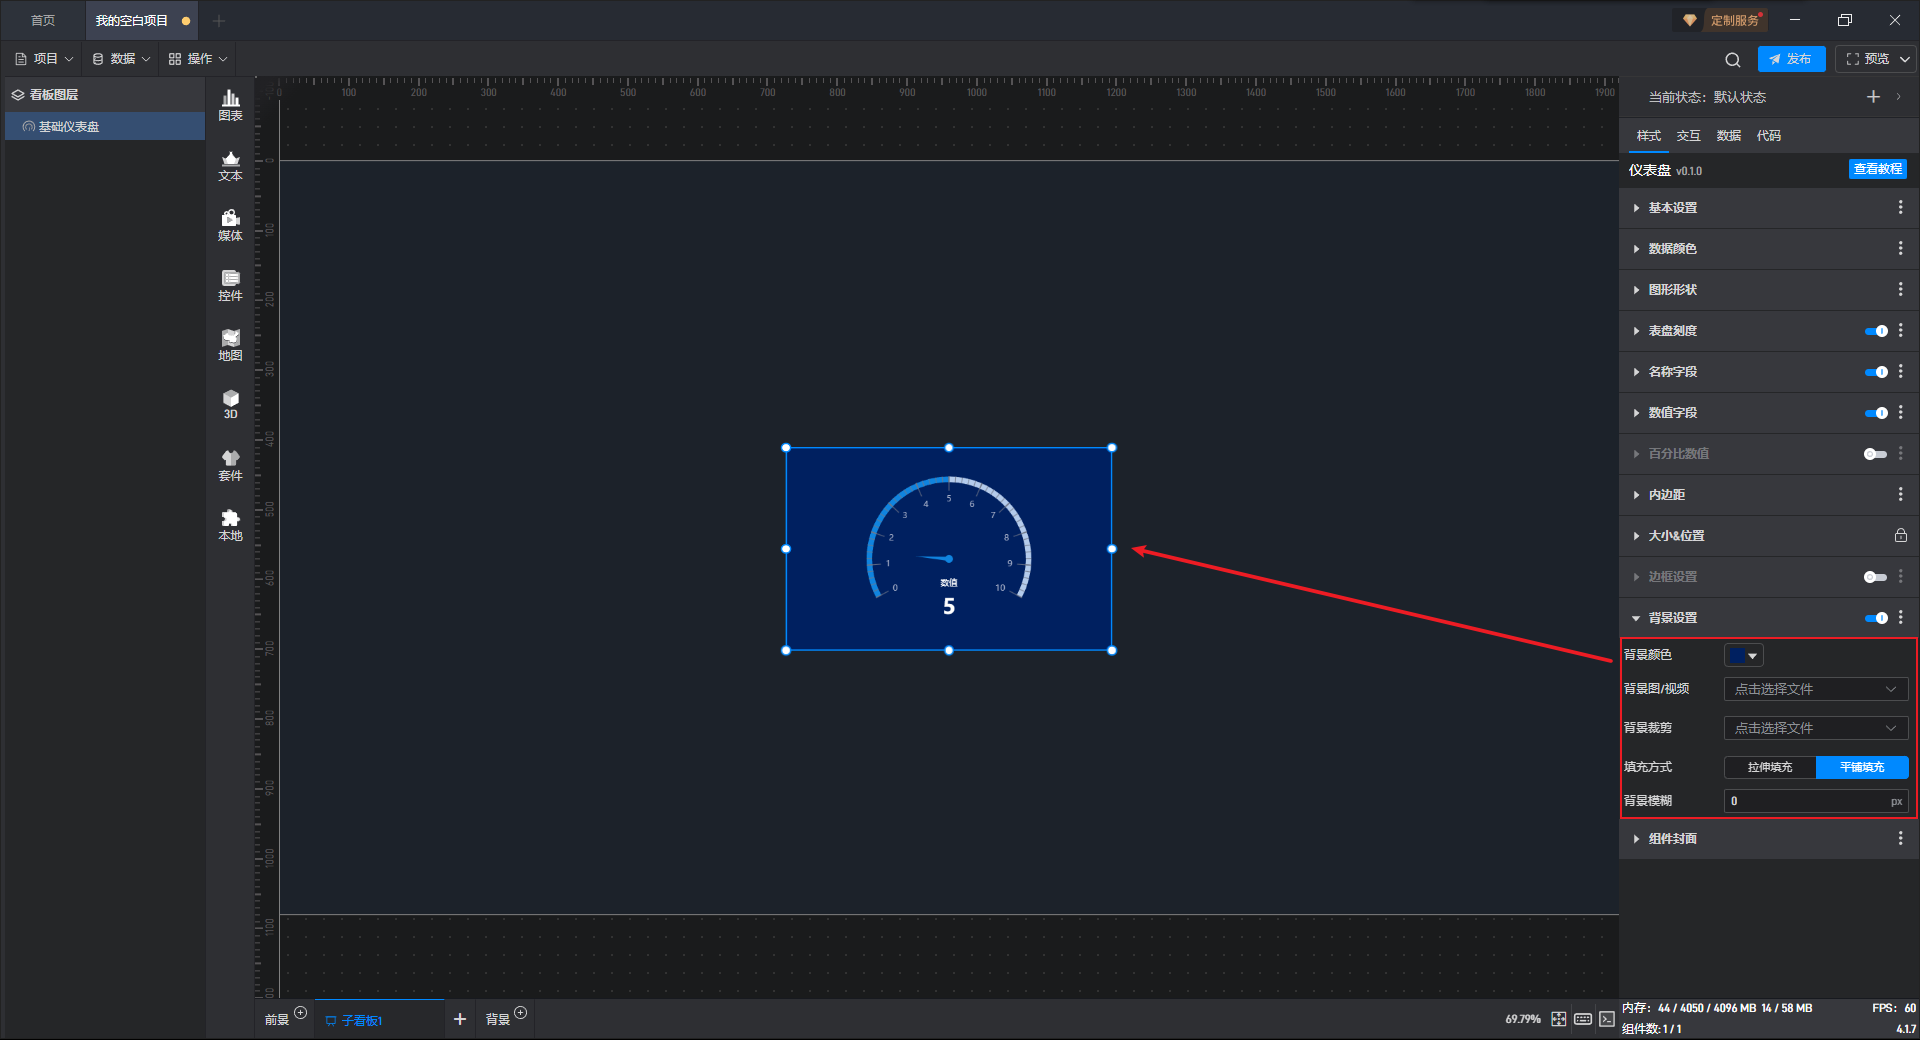Open more options for 基本设置
The height and width of the screenshot is (1040, 1920).
(1900, 207)
